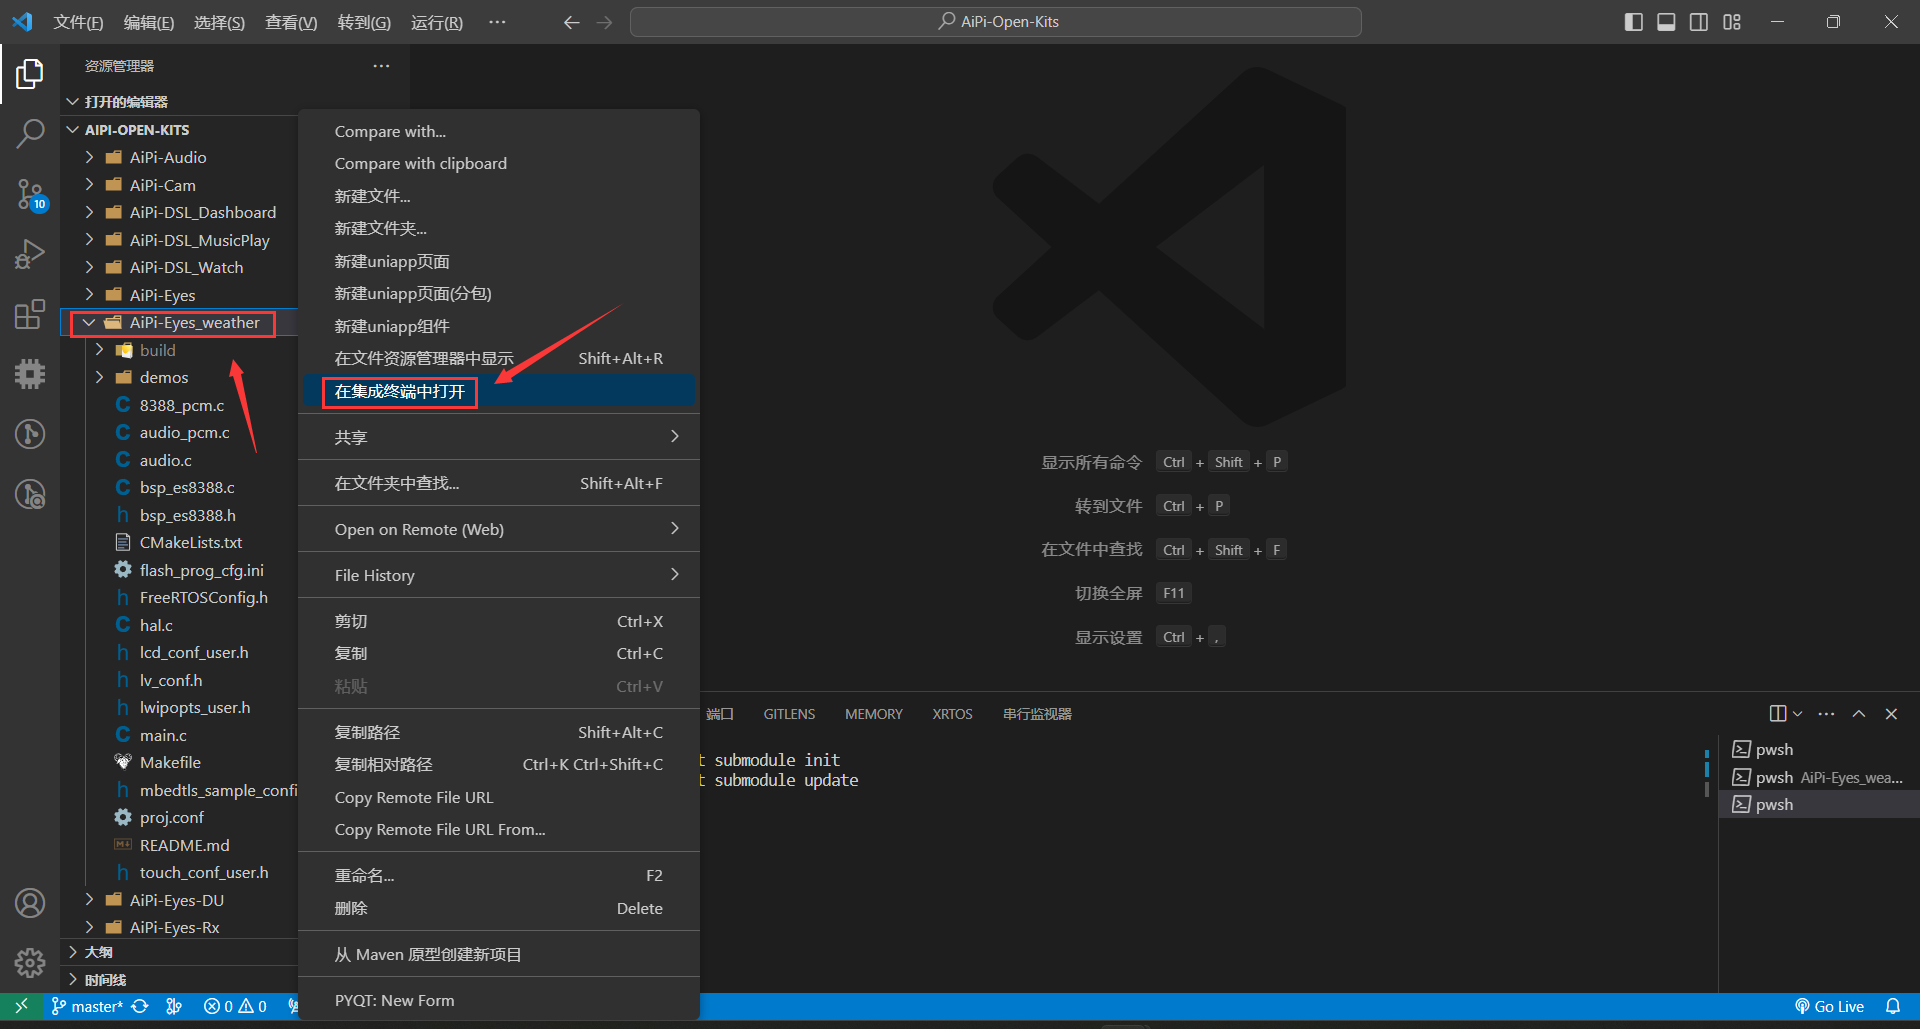Open README.md in the file tree
This screenshot has width=1920, height=1029.
(x=184, y=845)
